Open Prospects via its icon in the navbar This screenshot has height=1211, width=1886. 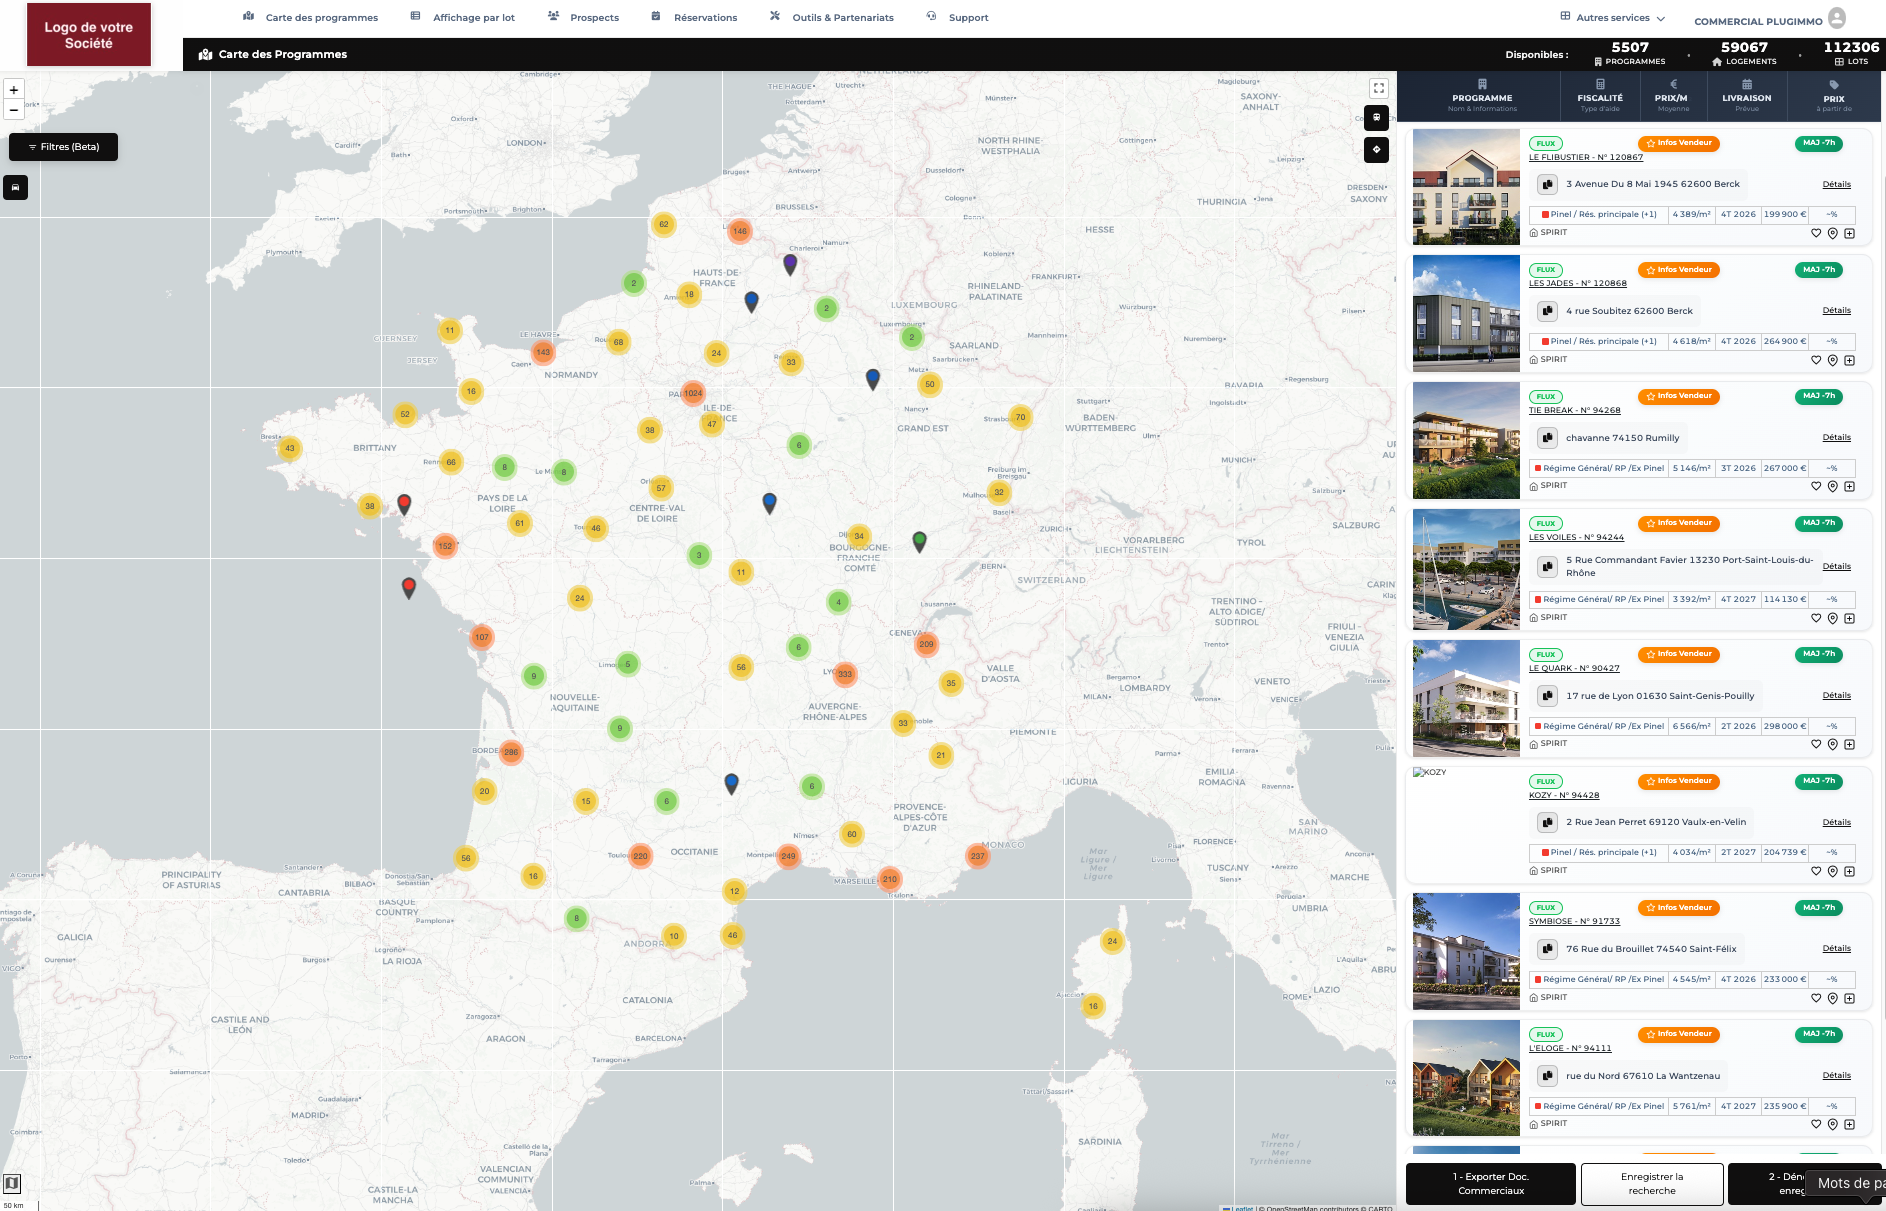click(x=553, y=16)
